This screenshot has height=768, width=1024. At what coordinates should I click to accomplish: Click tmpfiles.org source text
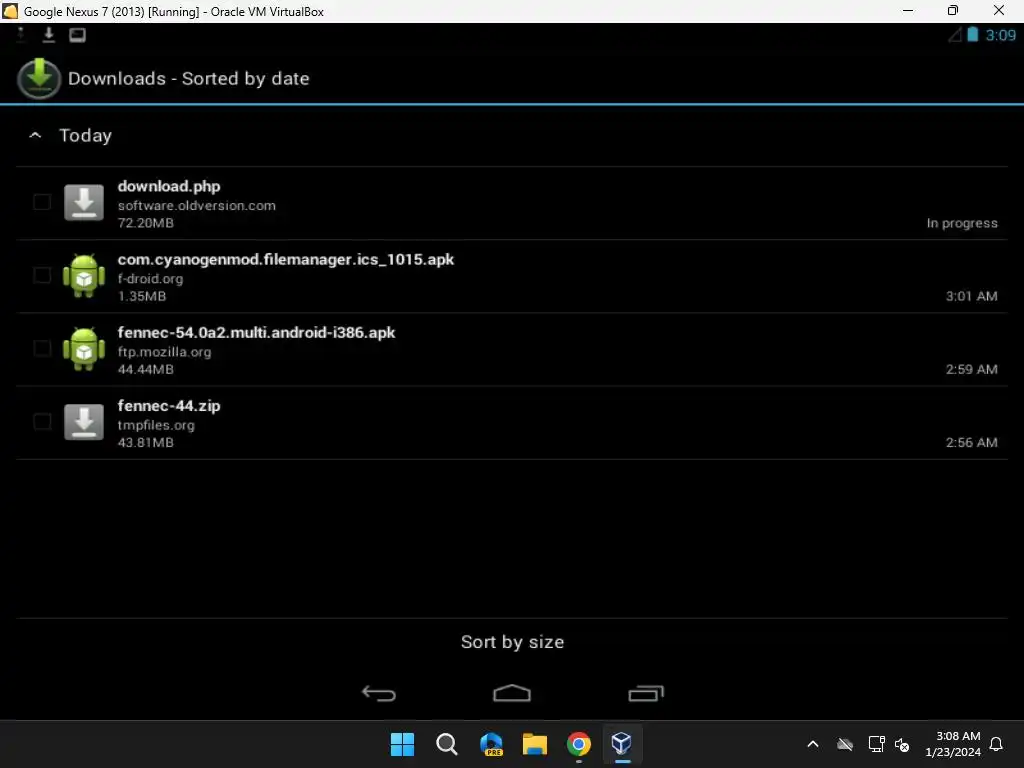click(156, 424)
